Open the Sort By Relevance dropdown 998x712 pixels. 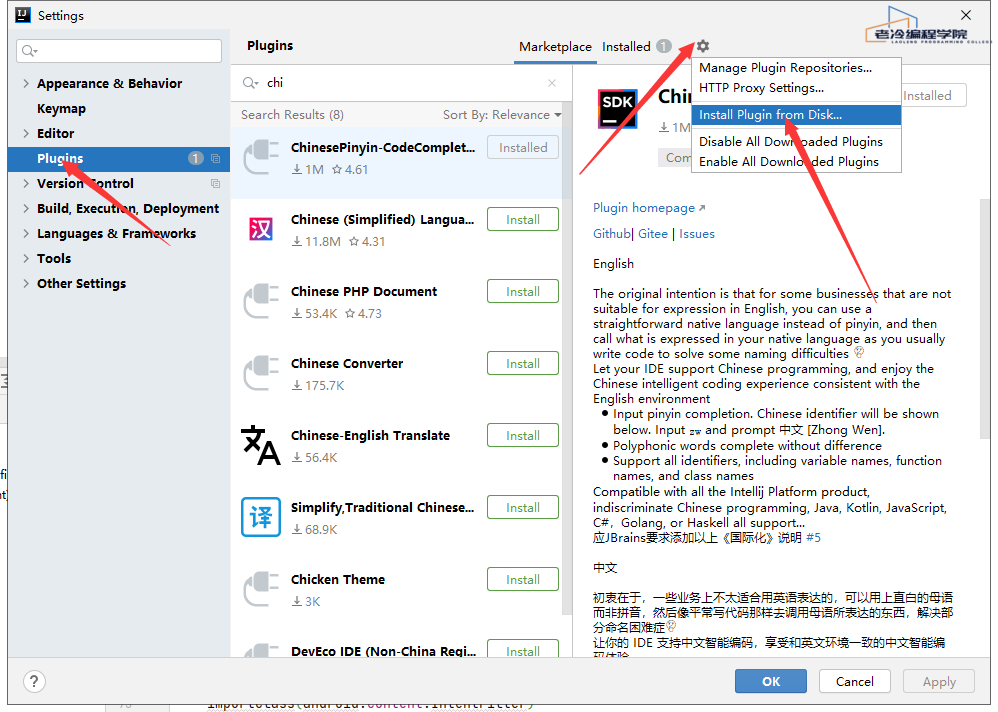502,115
